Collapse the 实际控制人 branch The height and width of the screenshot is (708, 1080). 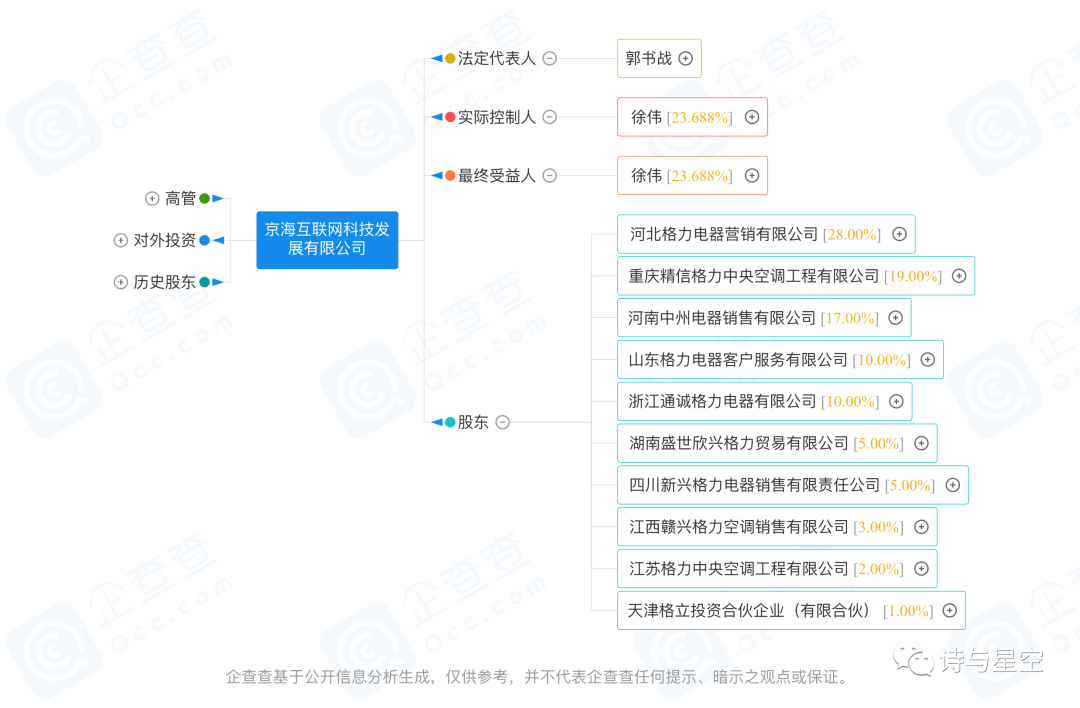click(550, 117)
